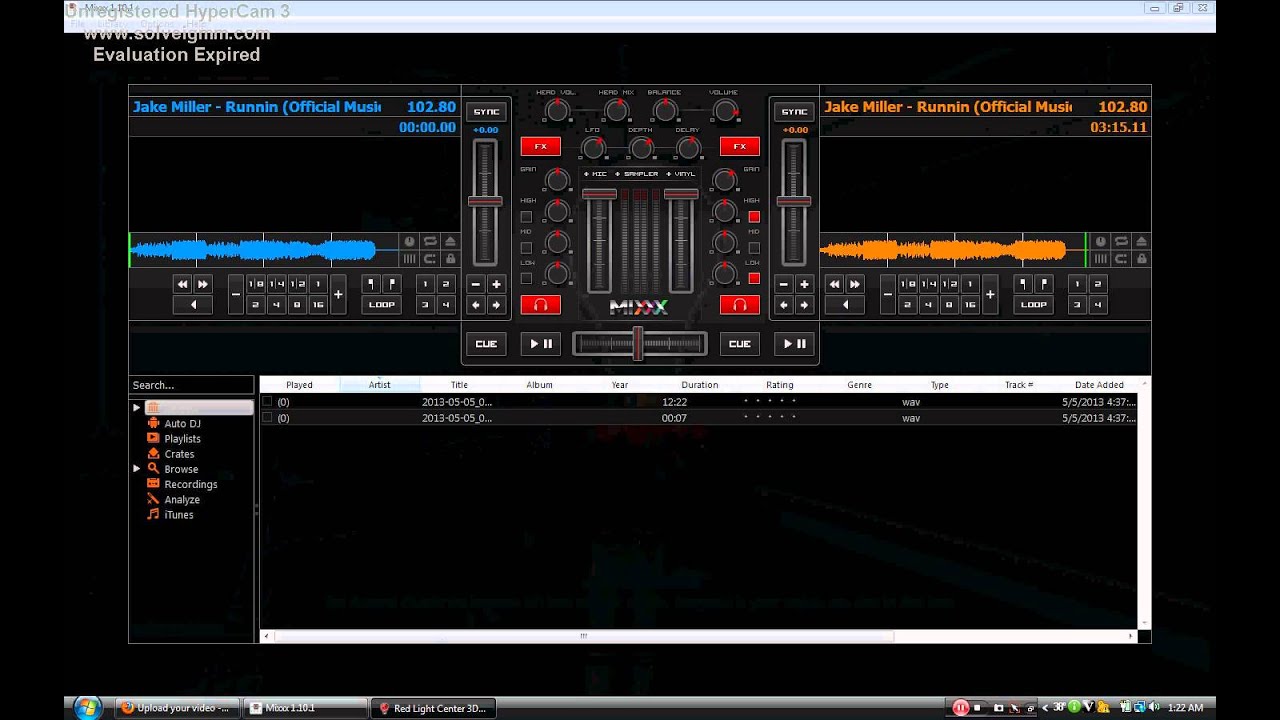Eject track from left deck
1280x720 pixels.
point(450,242)
